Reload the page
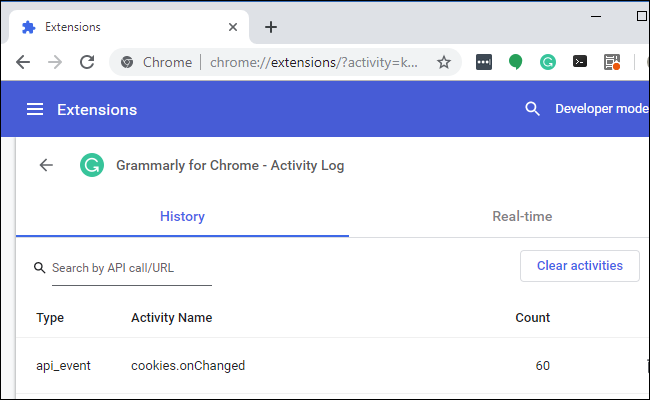 point(87,62)
